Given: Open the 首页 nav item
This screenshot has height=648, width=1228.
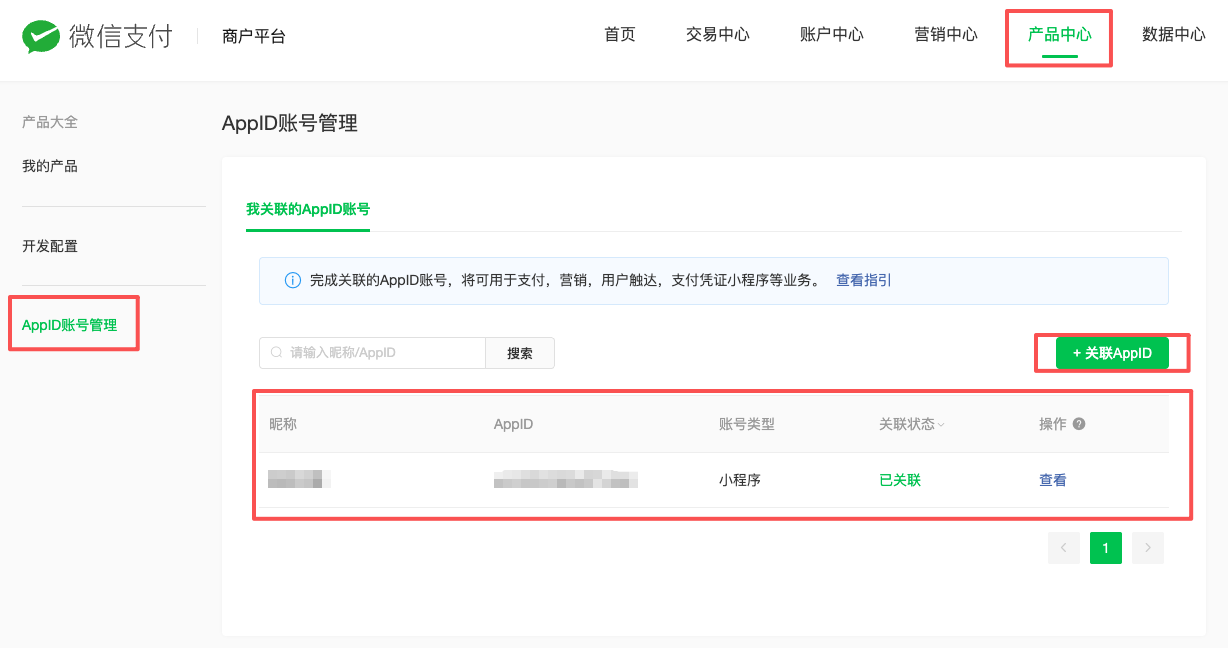Looking at the screenshot, I should 620,35.
